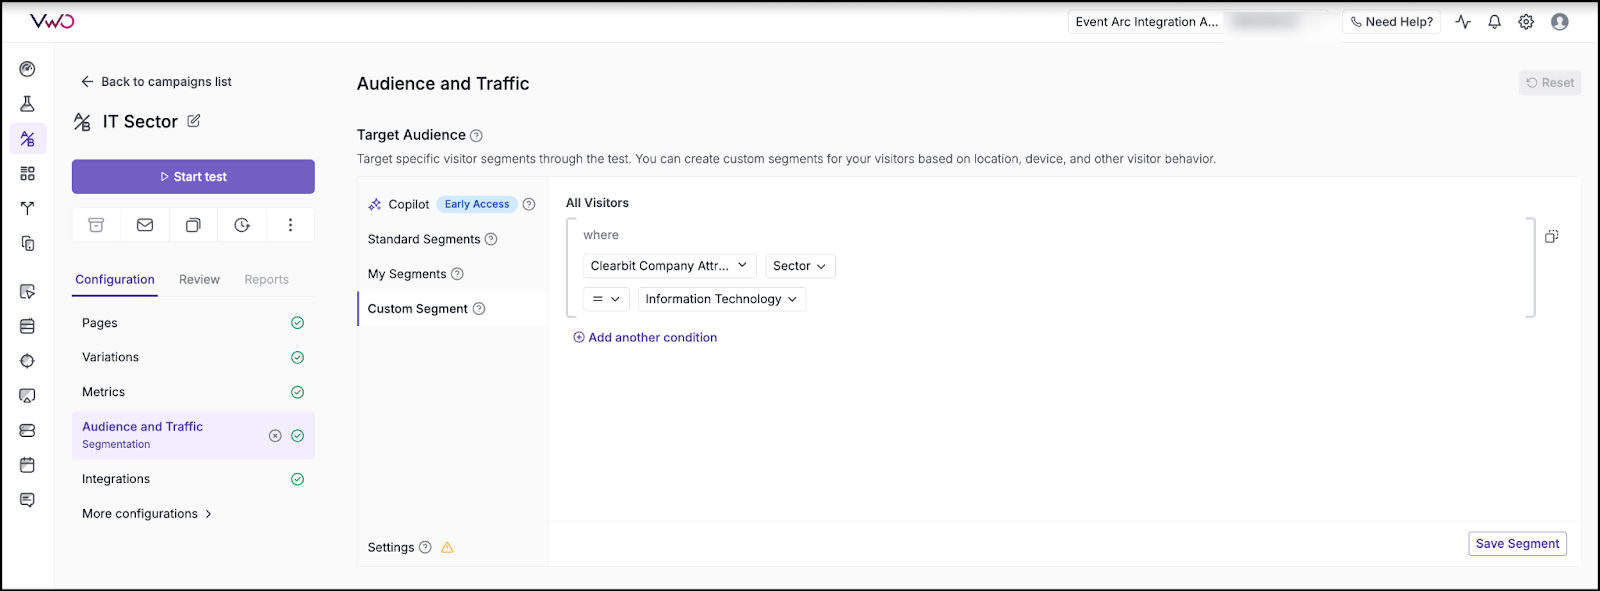Click the Early Access badge

coord(477,204)
